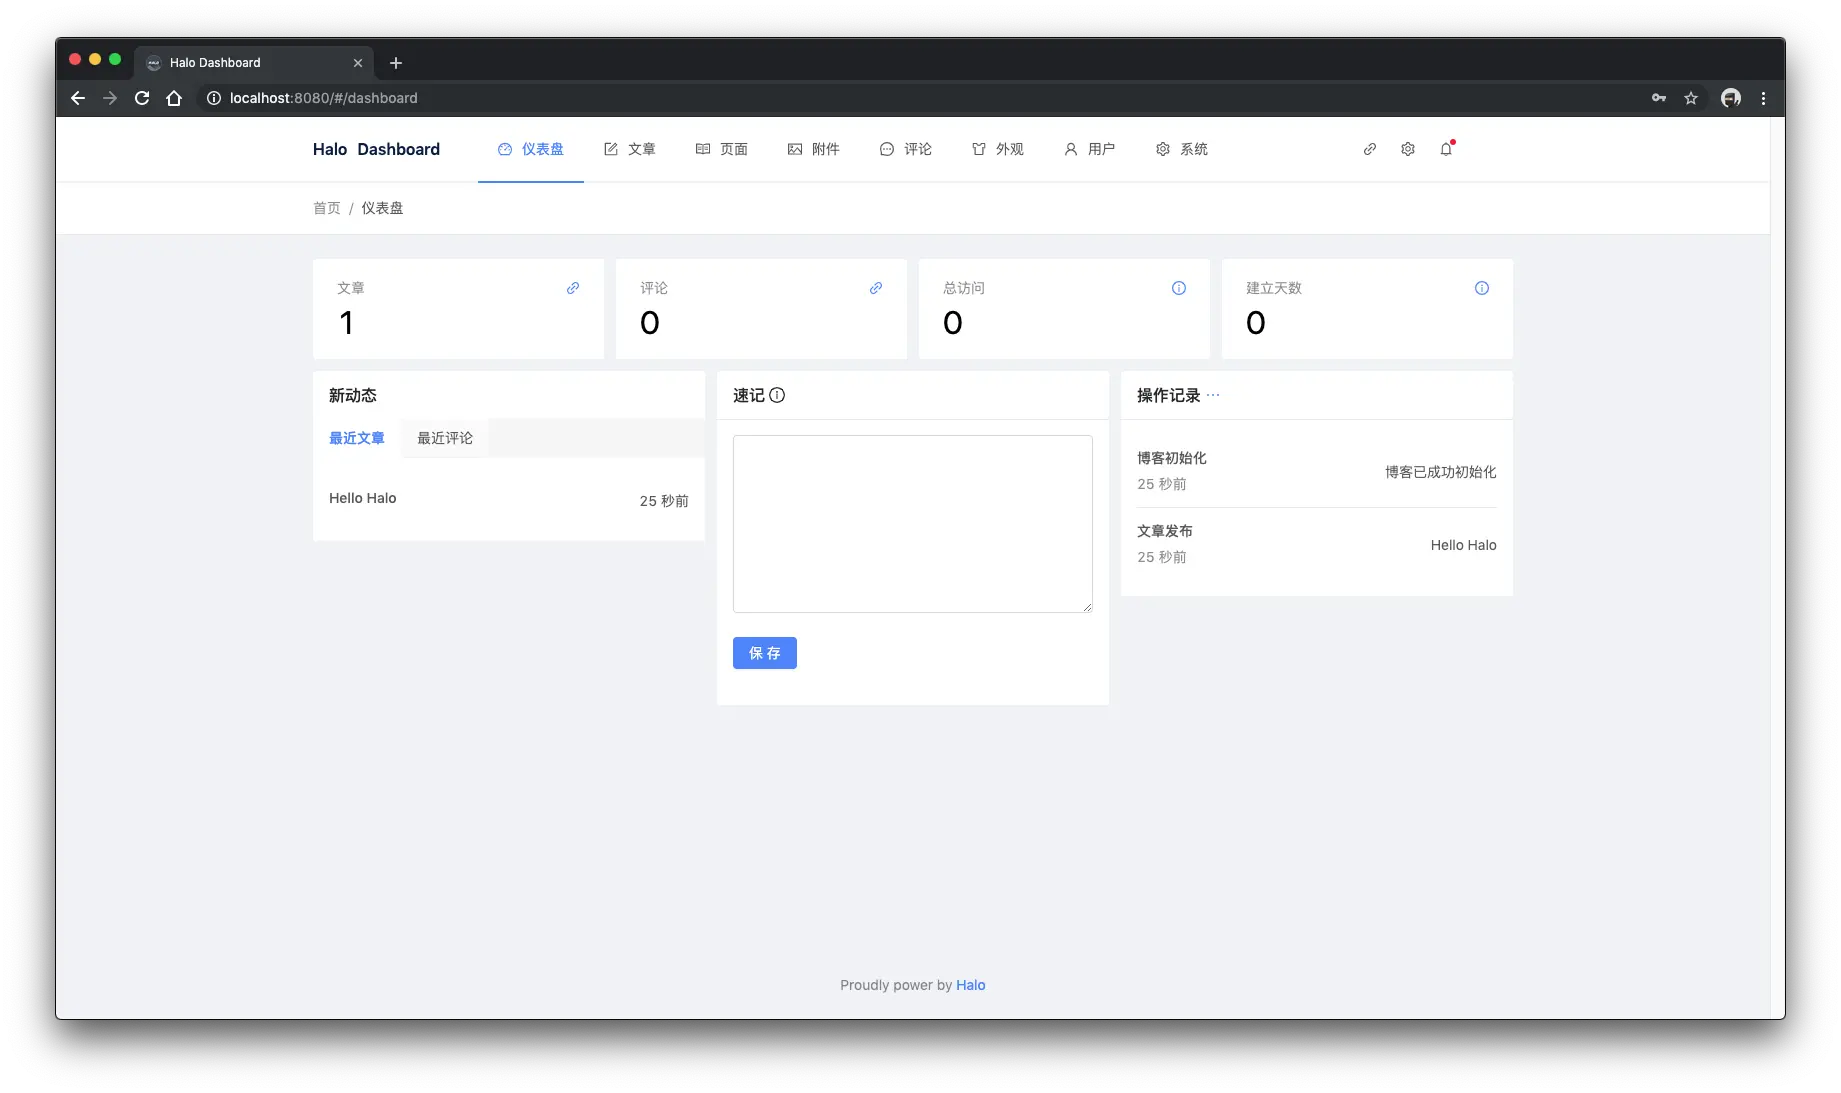Click the link icon on the 评论 stats card

pos(875,288)
